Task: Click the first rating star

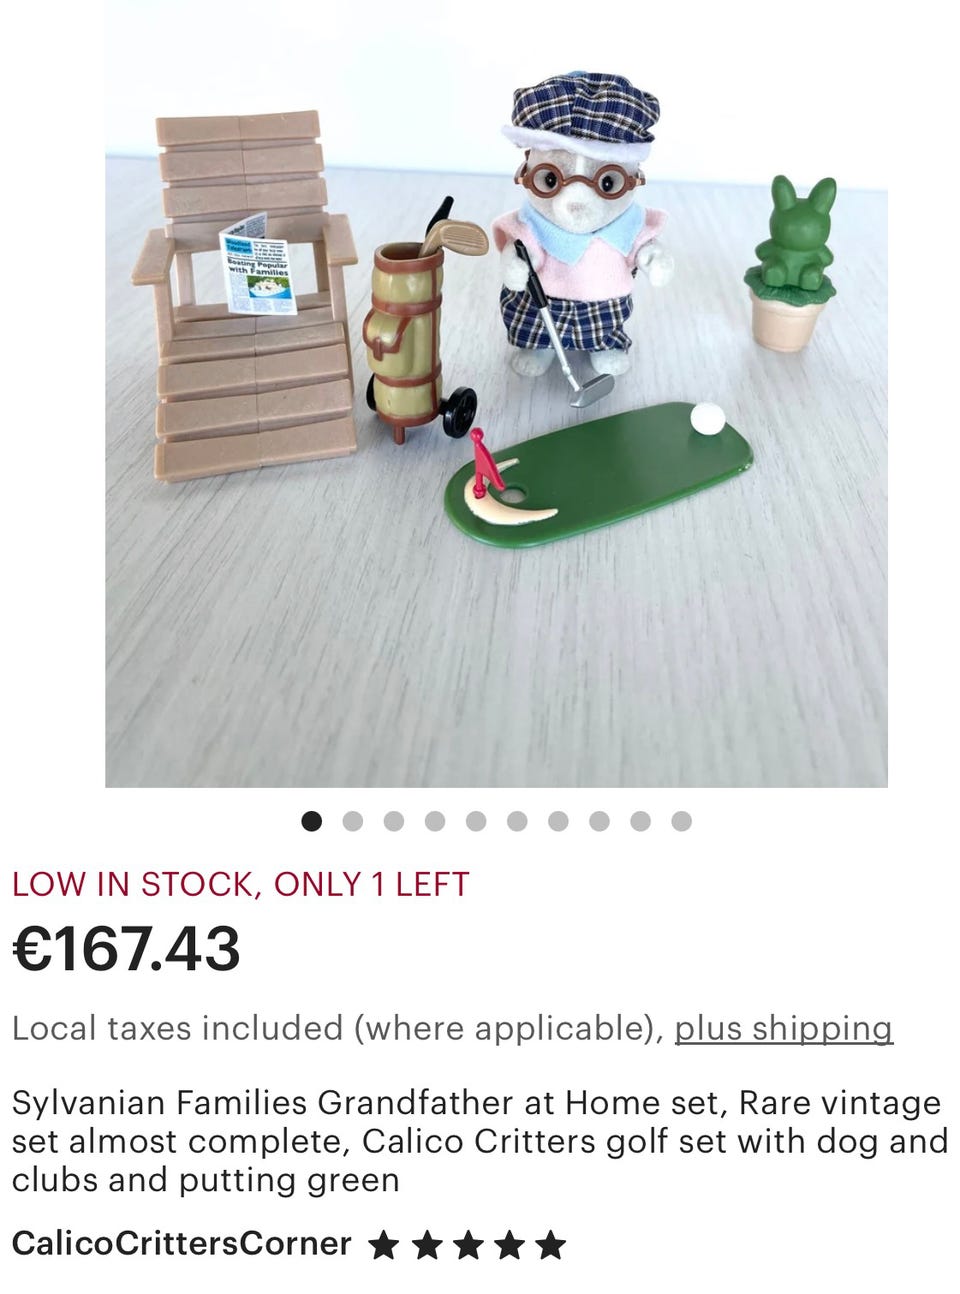Action: (382, 1245)
